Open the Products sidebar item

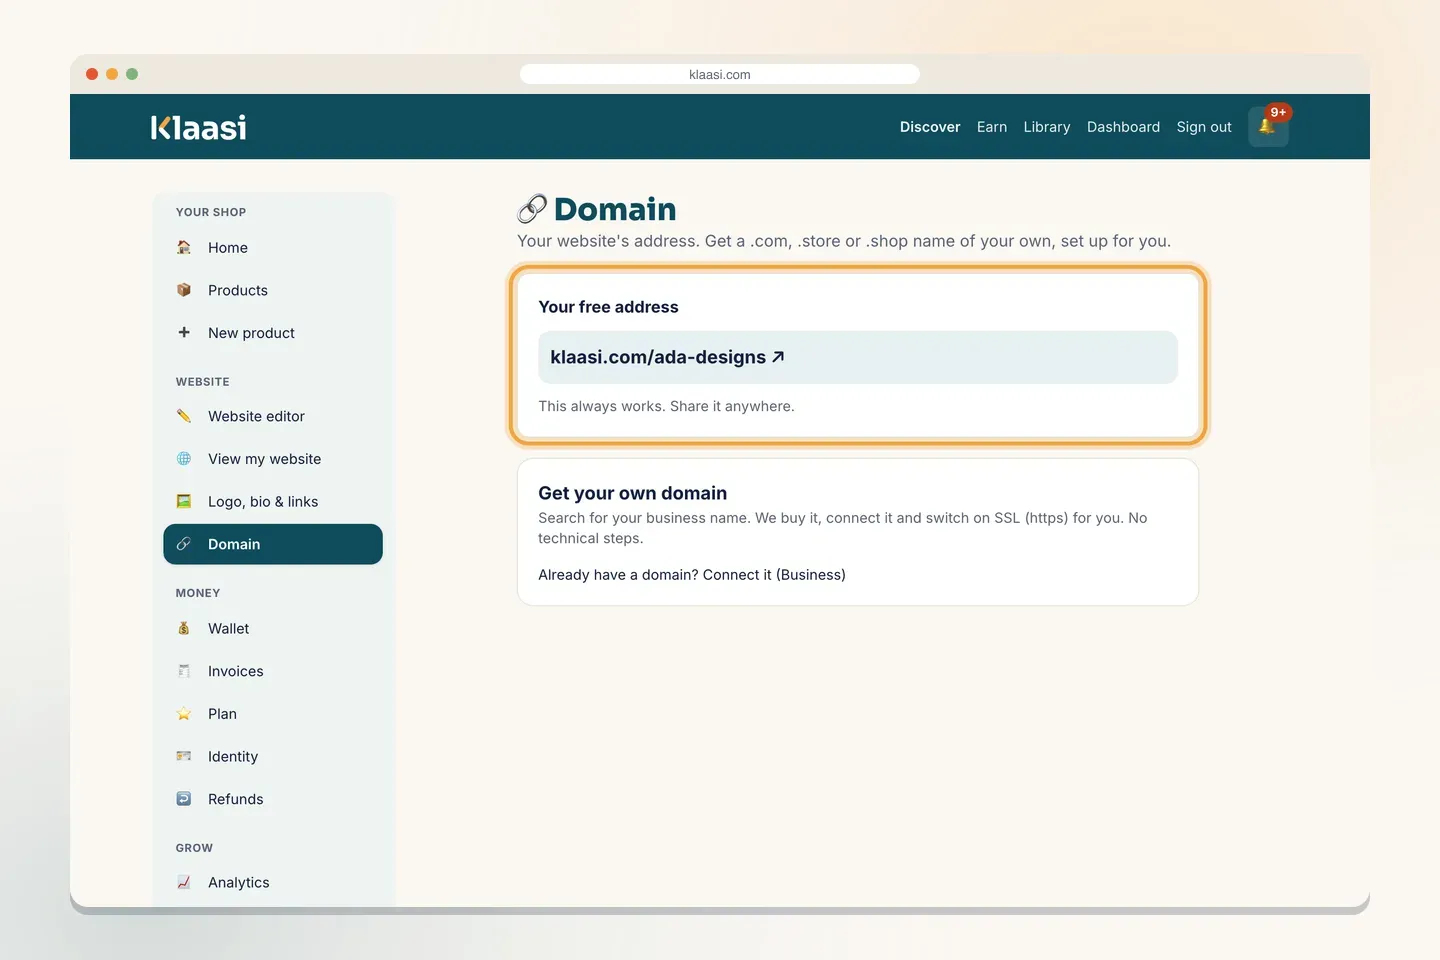point(273,290)
